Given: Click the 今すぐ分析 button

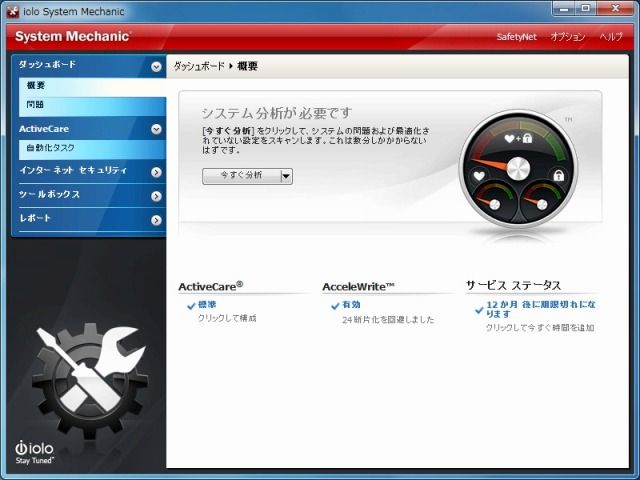Looking at the screenshot, I should (242, 176).
